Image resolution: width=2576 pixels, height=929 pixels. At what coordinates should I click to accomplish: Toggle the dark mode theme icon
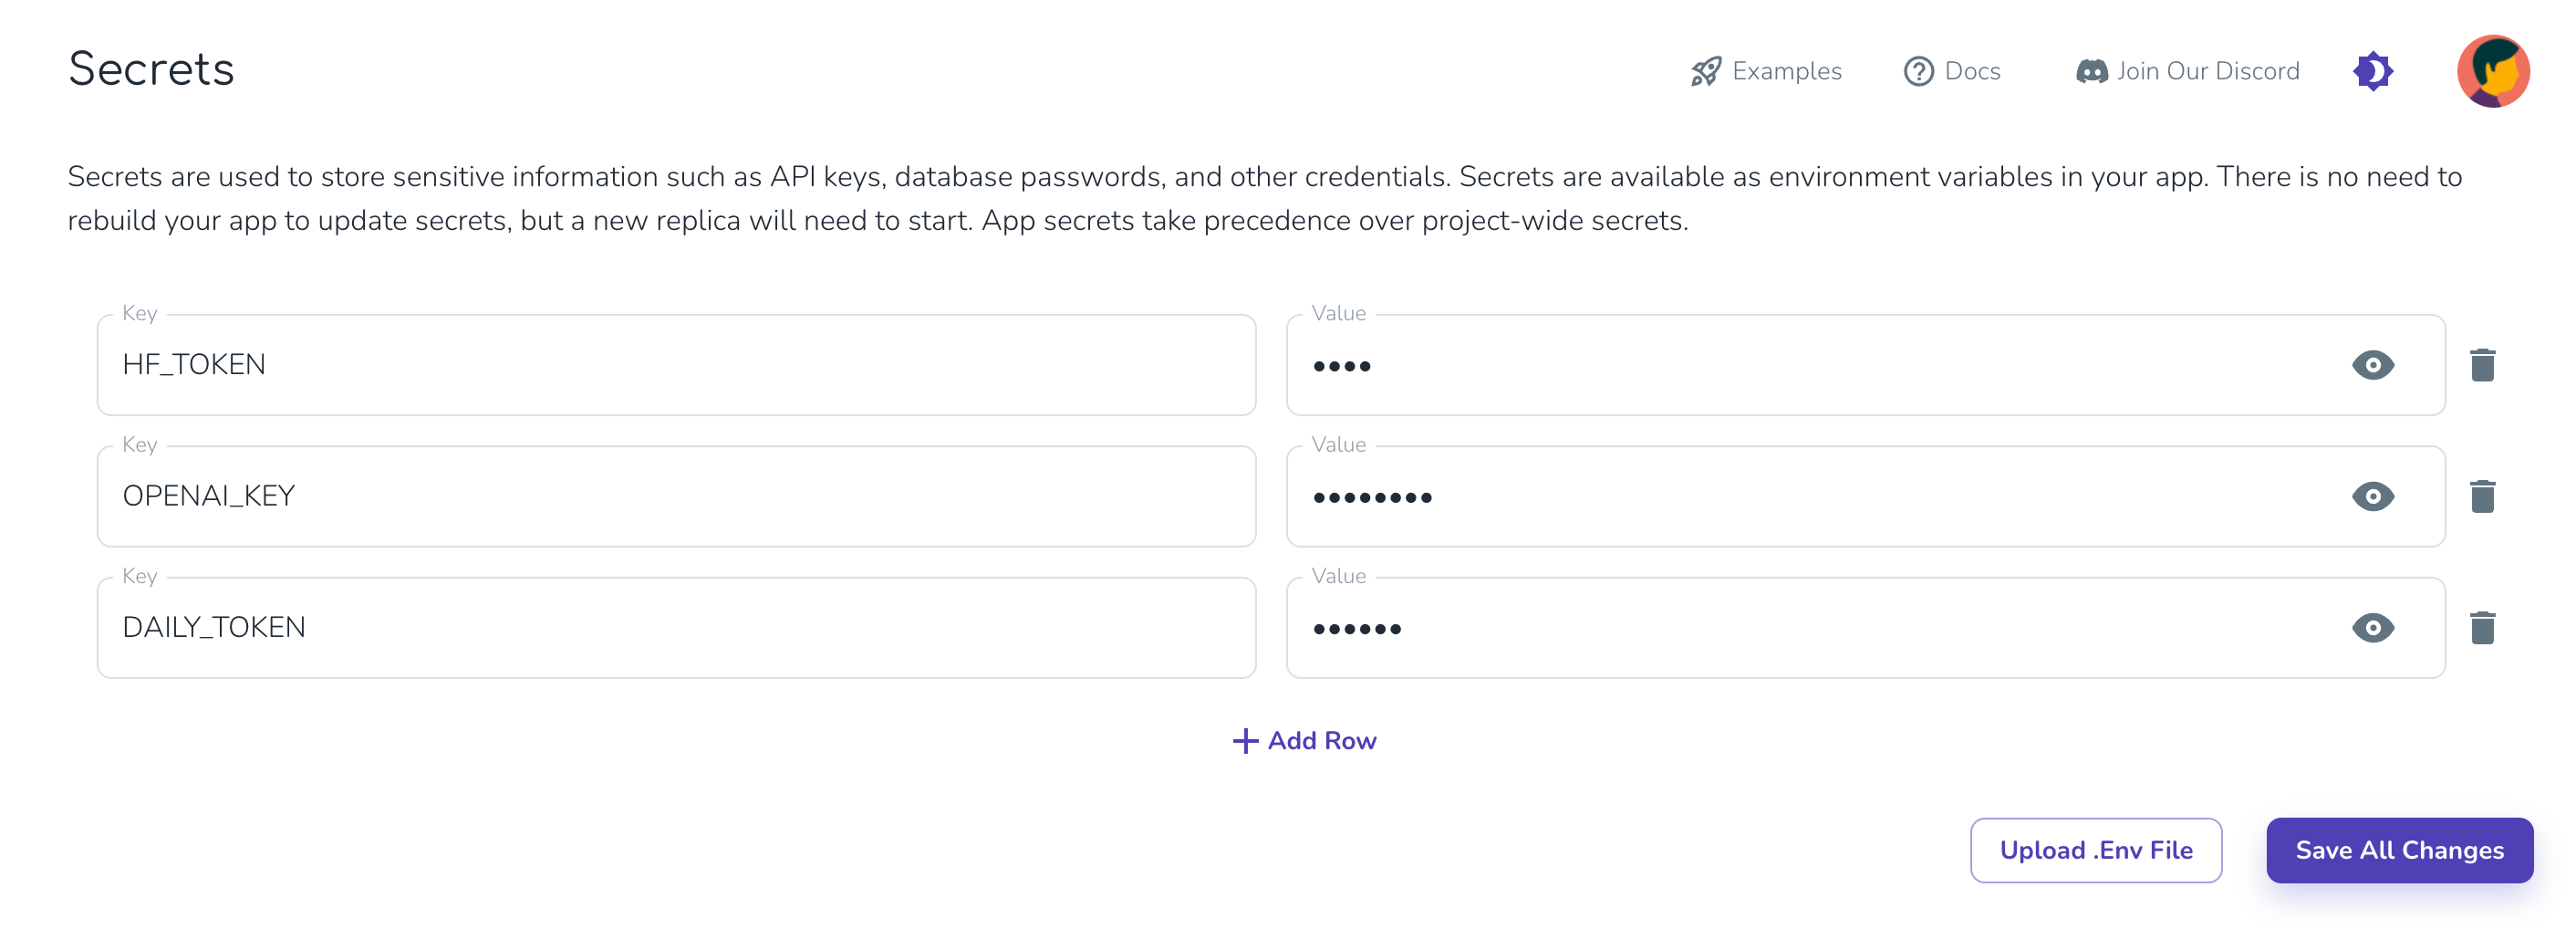pos(2373,71)
